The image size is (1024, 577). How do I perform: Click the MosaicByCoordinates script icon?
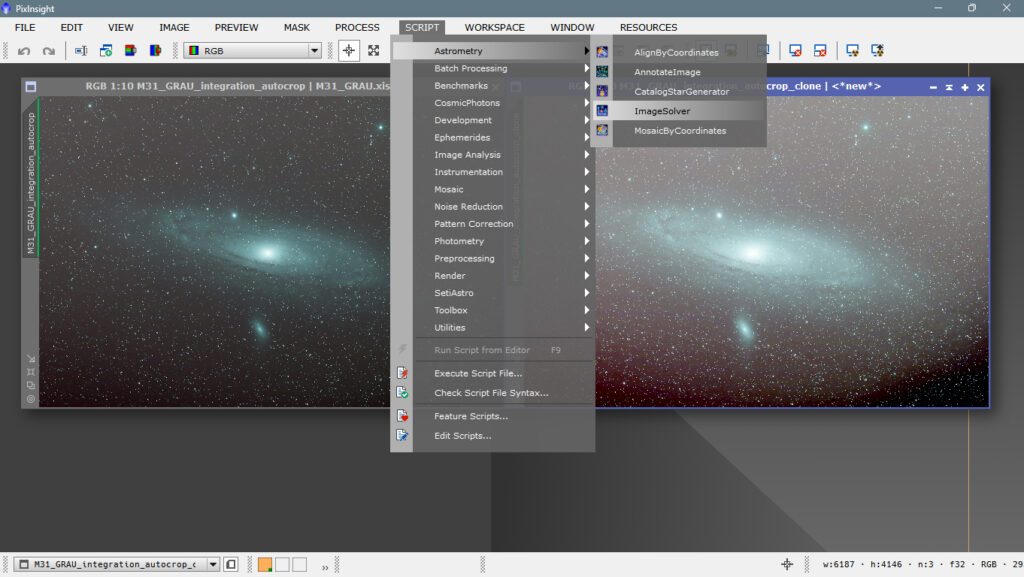click(602, 131)
